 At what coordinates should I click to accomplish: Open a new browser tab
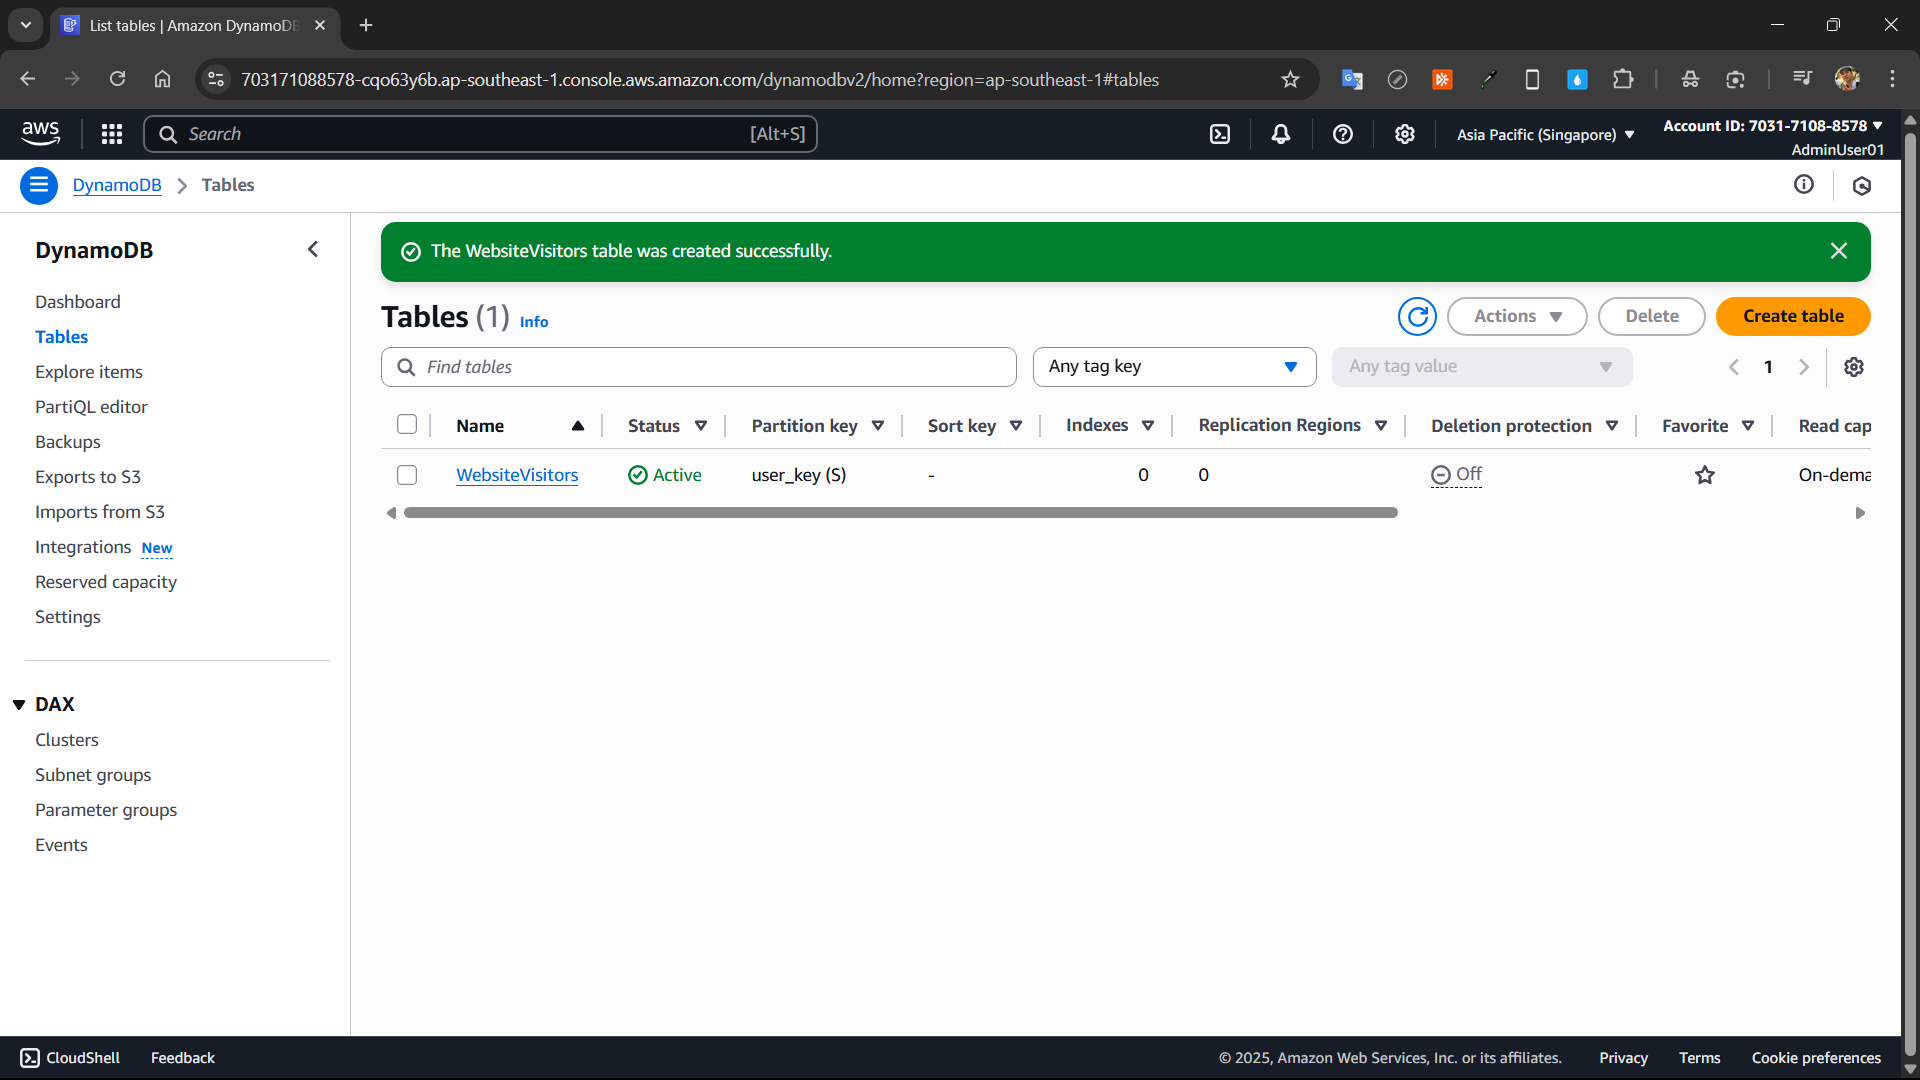click(x=366, y=25)
